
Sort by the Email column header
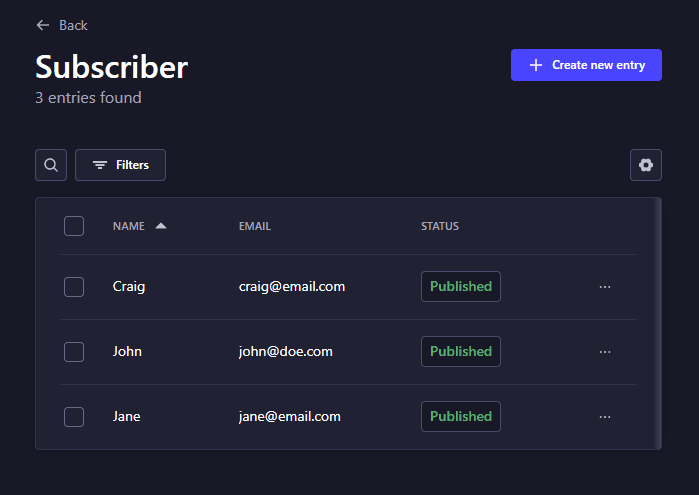click(x=255, y=226)
